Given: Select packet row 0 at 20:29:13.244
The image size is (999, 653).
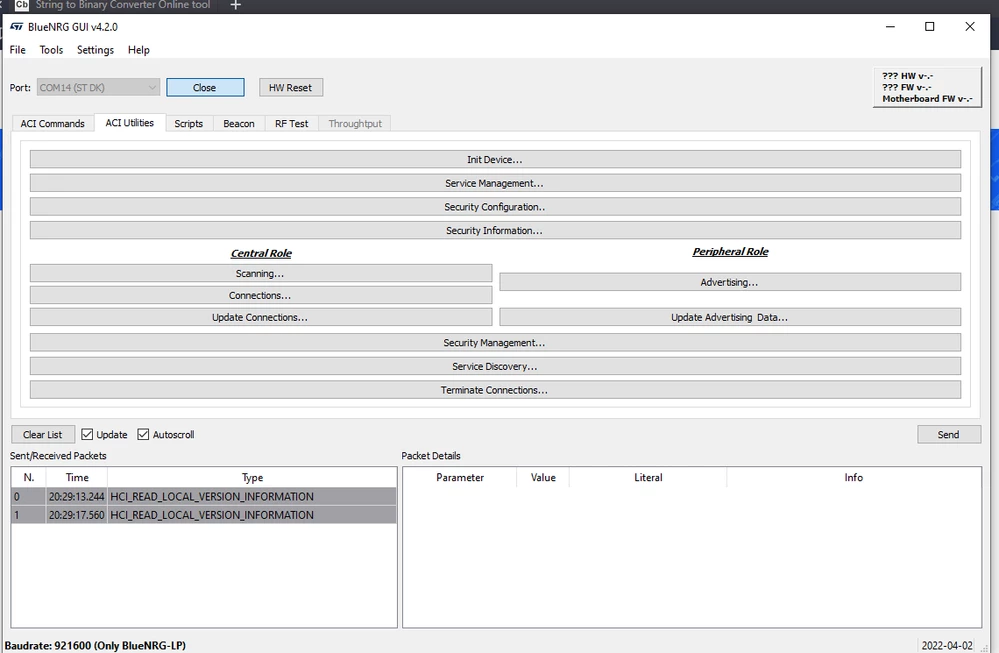Looking at the screenshot, I should coord(203,496).
